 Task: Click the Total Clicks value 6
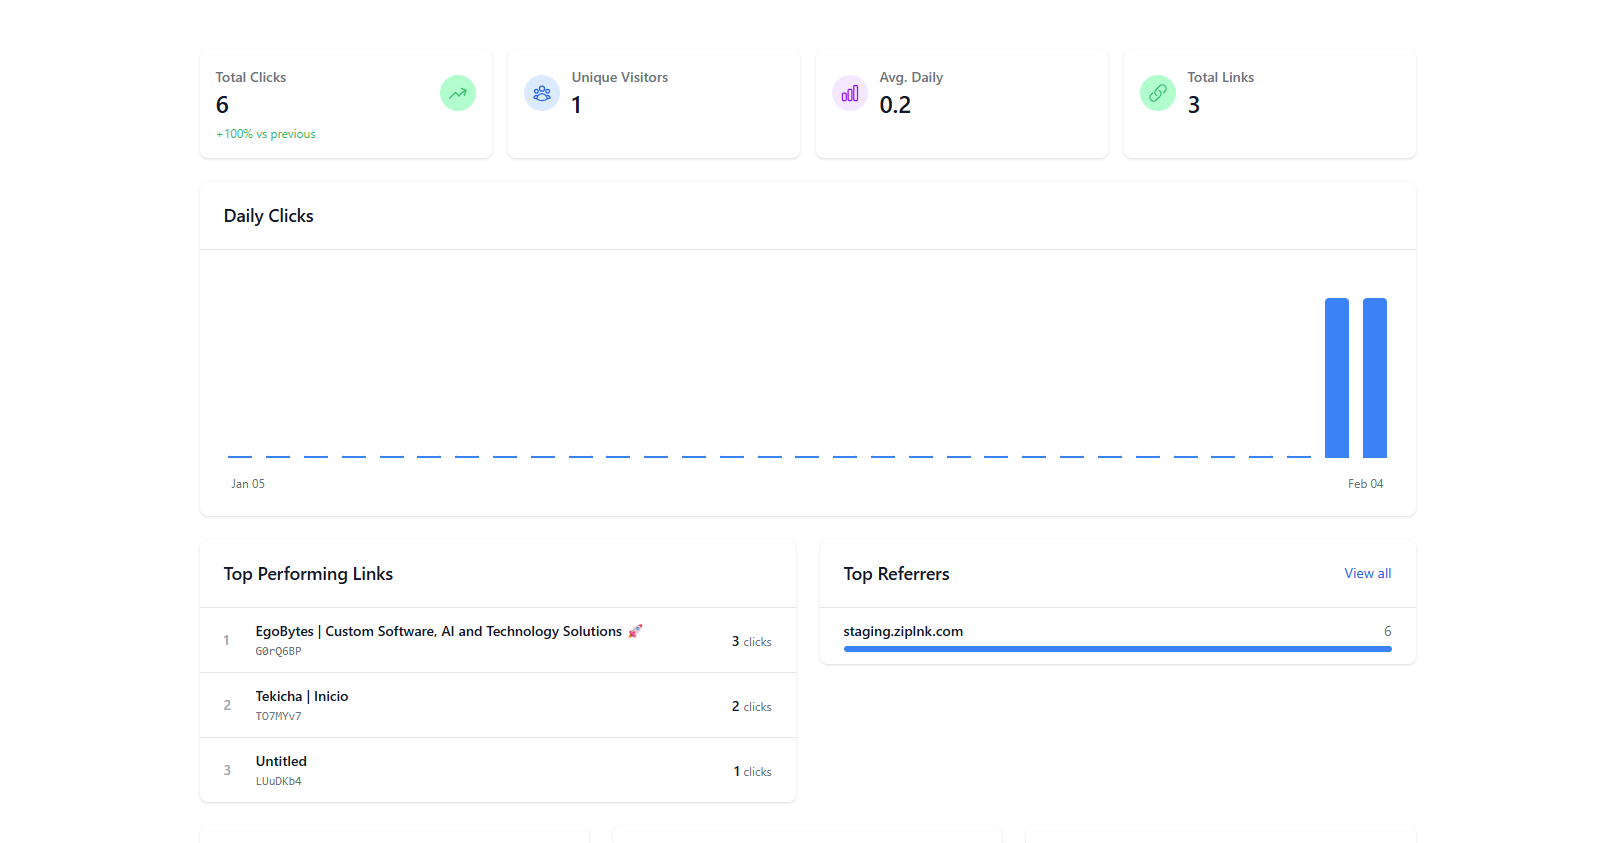222,105
